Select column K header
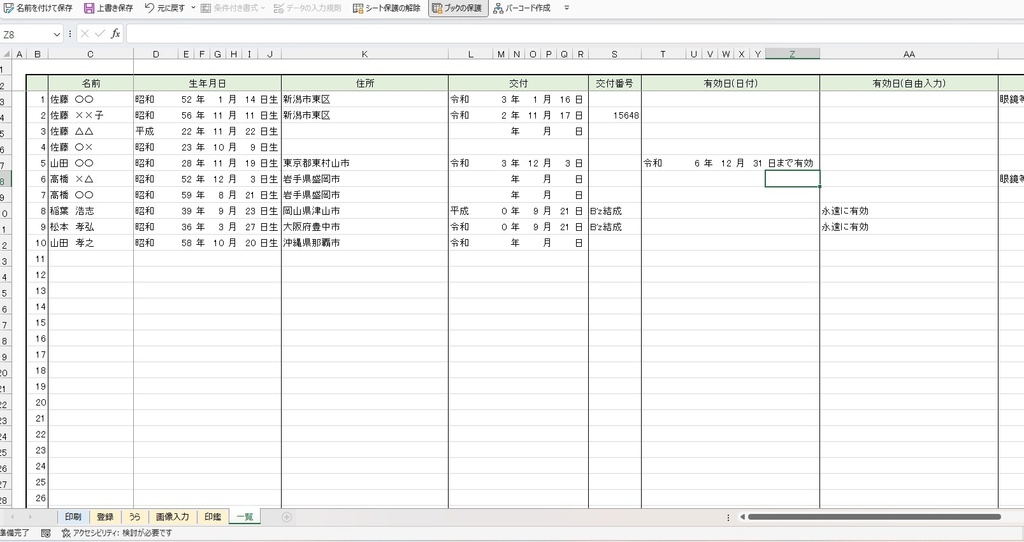1024x542 pixels. pyautogui.click(x=364, y=54)
